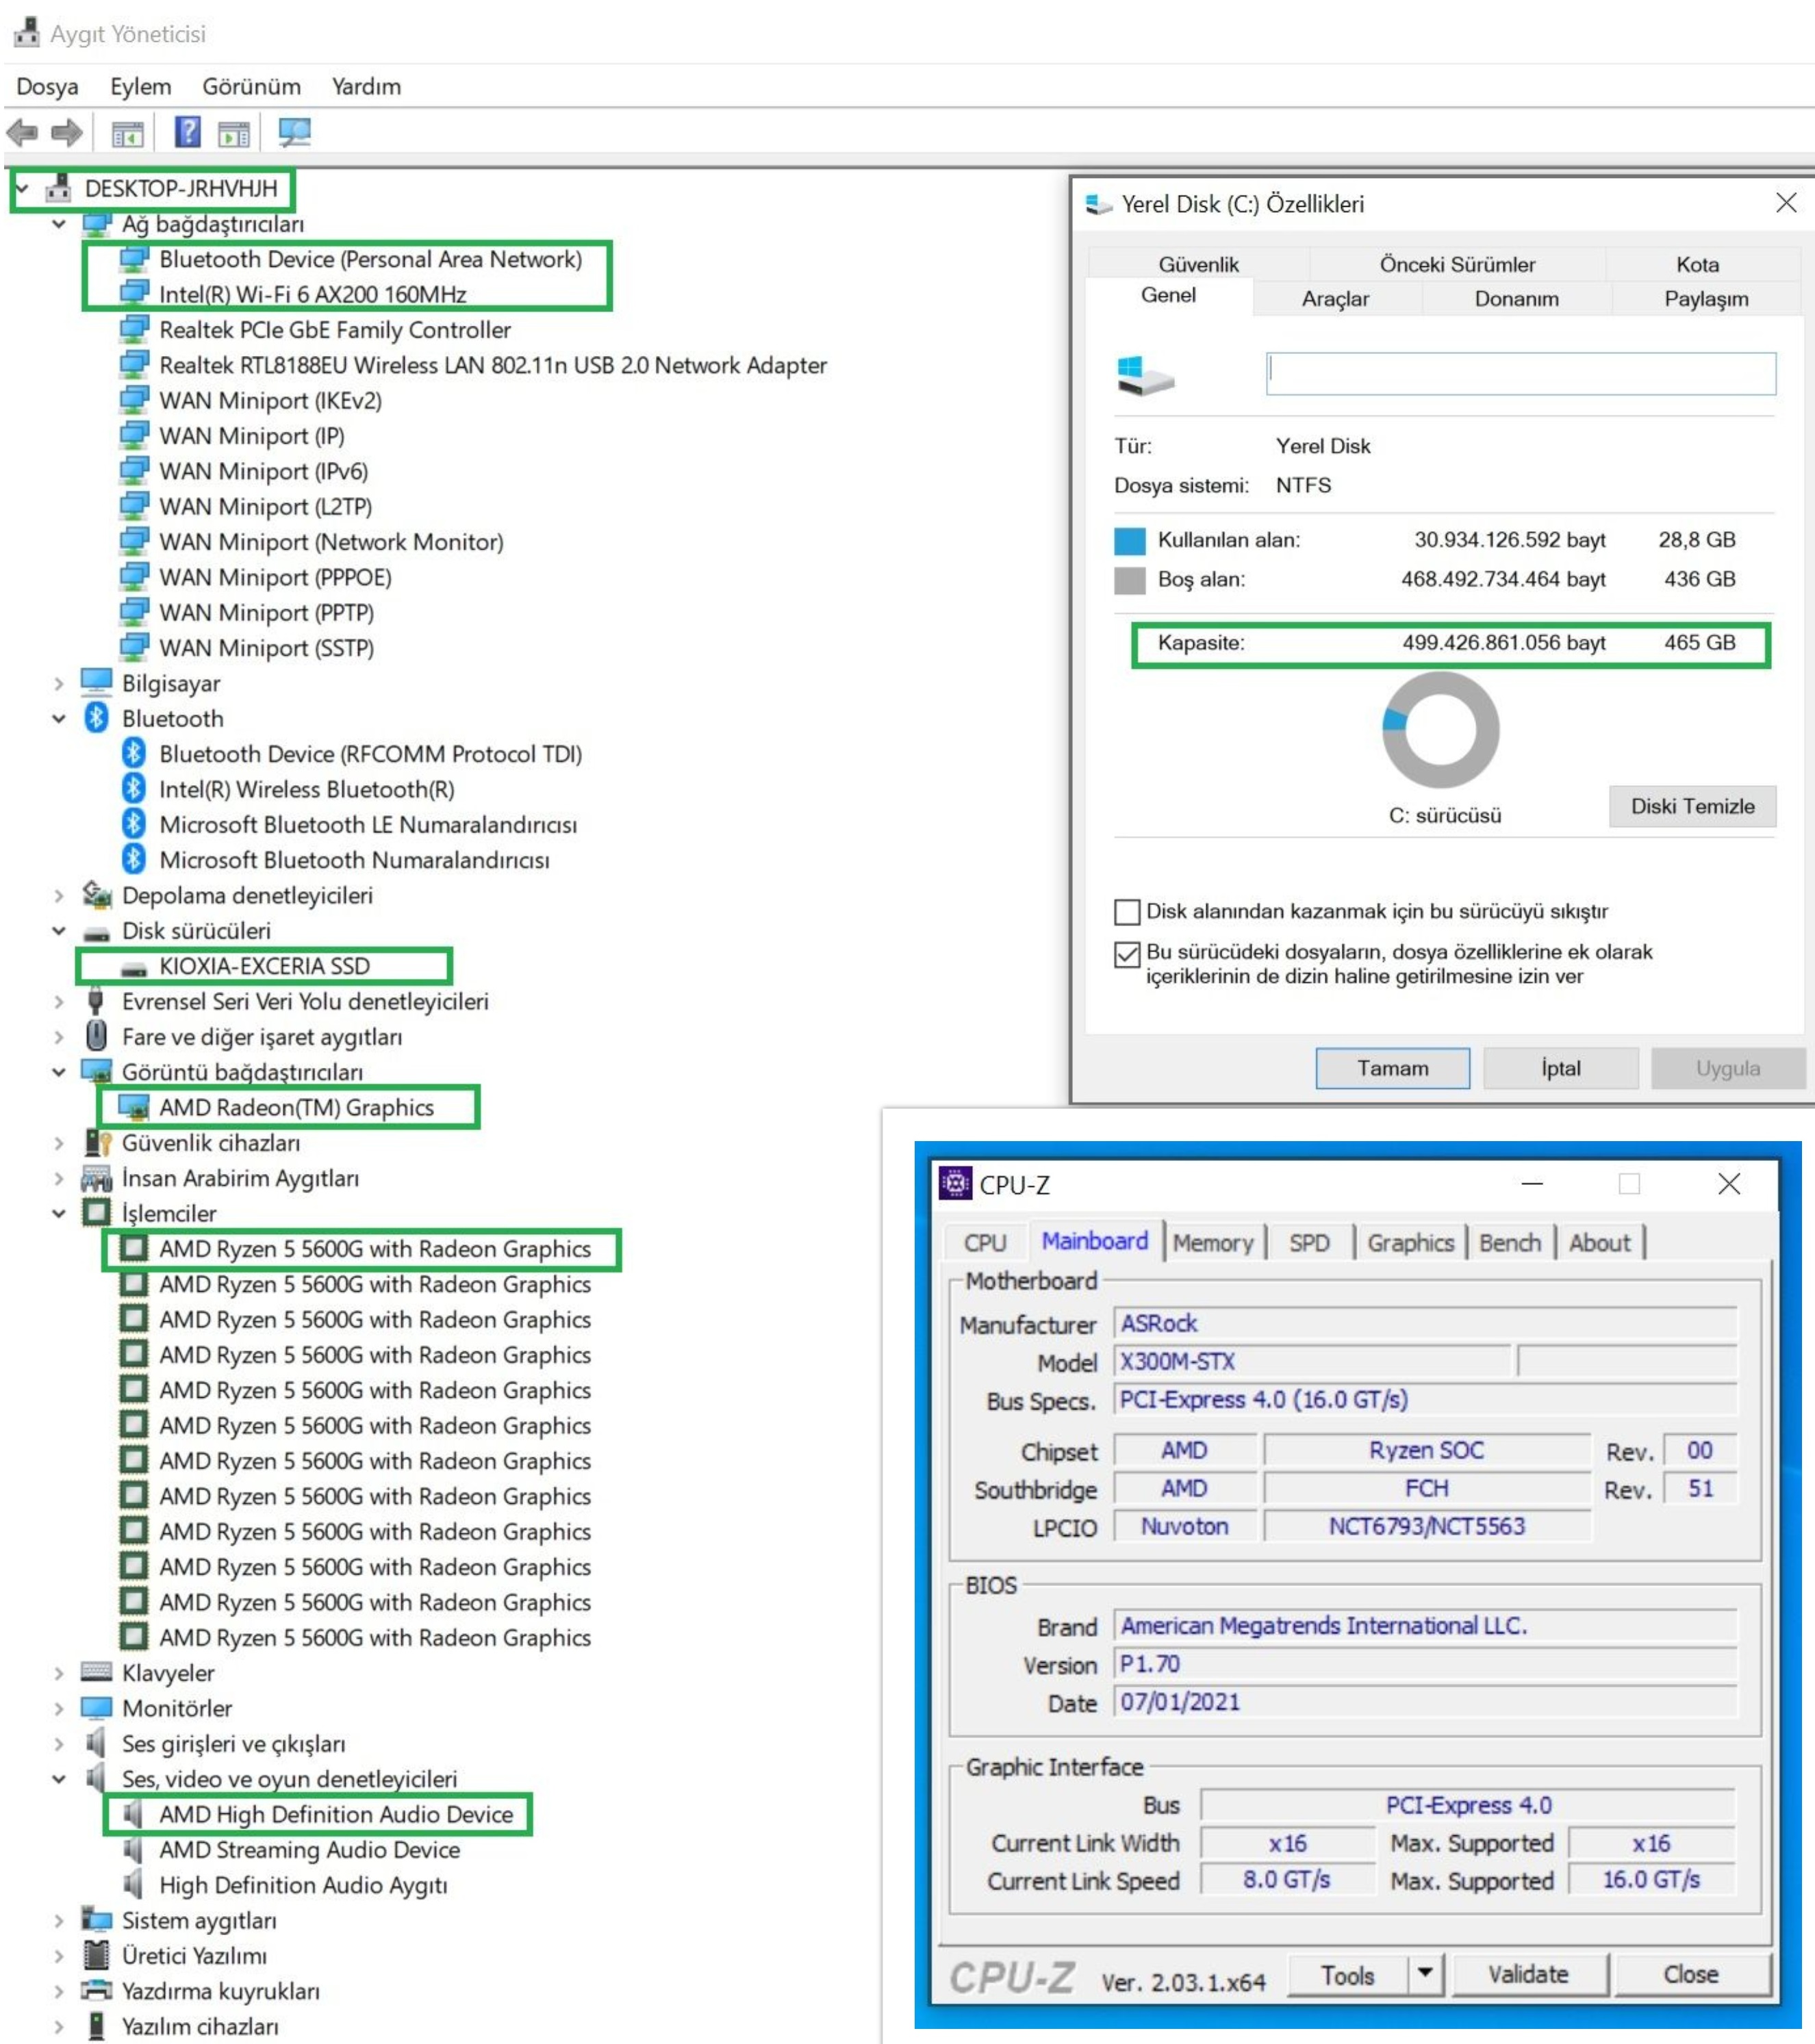This screenshot has height=2044, width=1815.
Task: Click the blue Help question-mark toolbar icon
Action: (x=187, y=132)
